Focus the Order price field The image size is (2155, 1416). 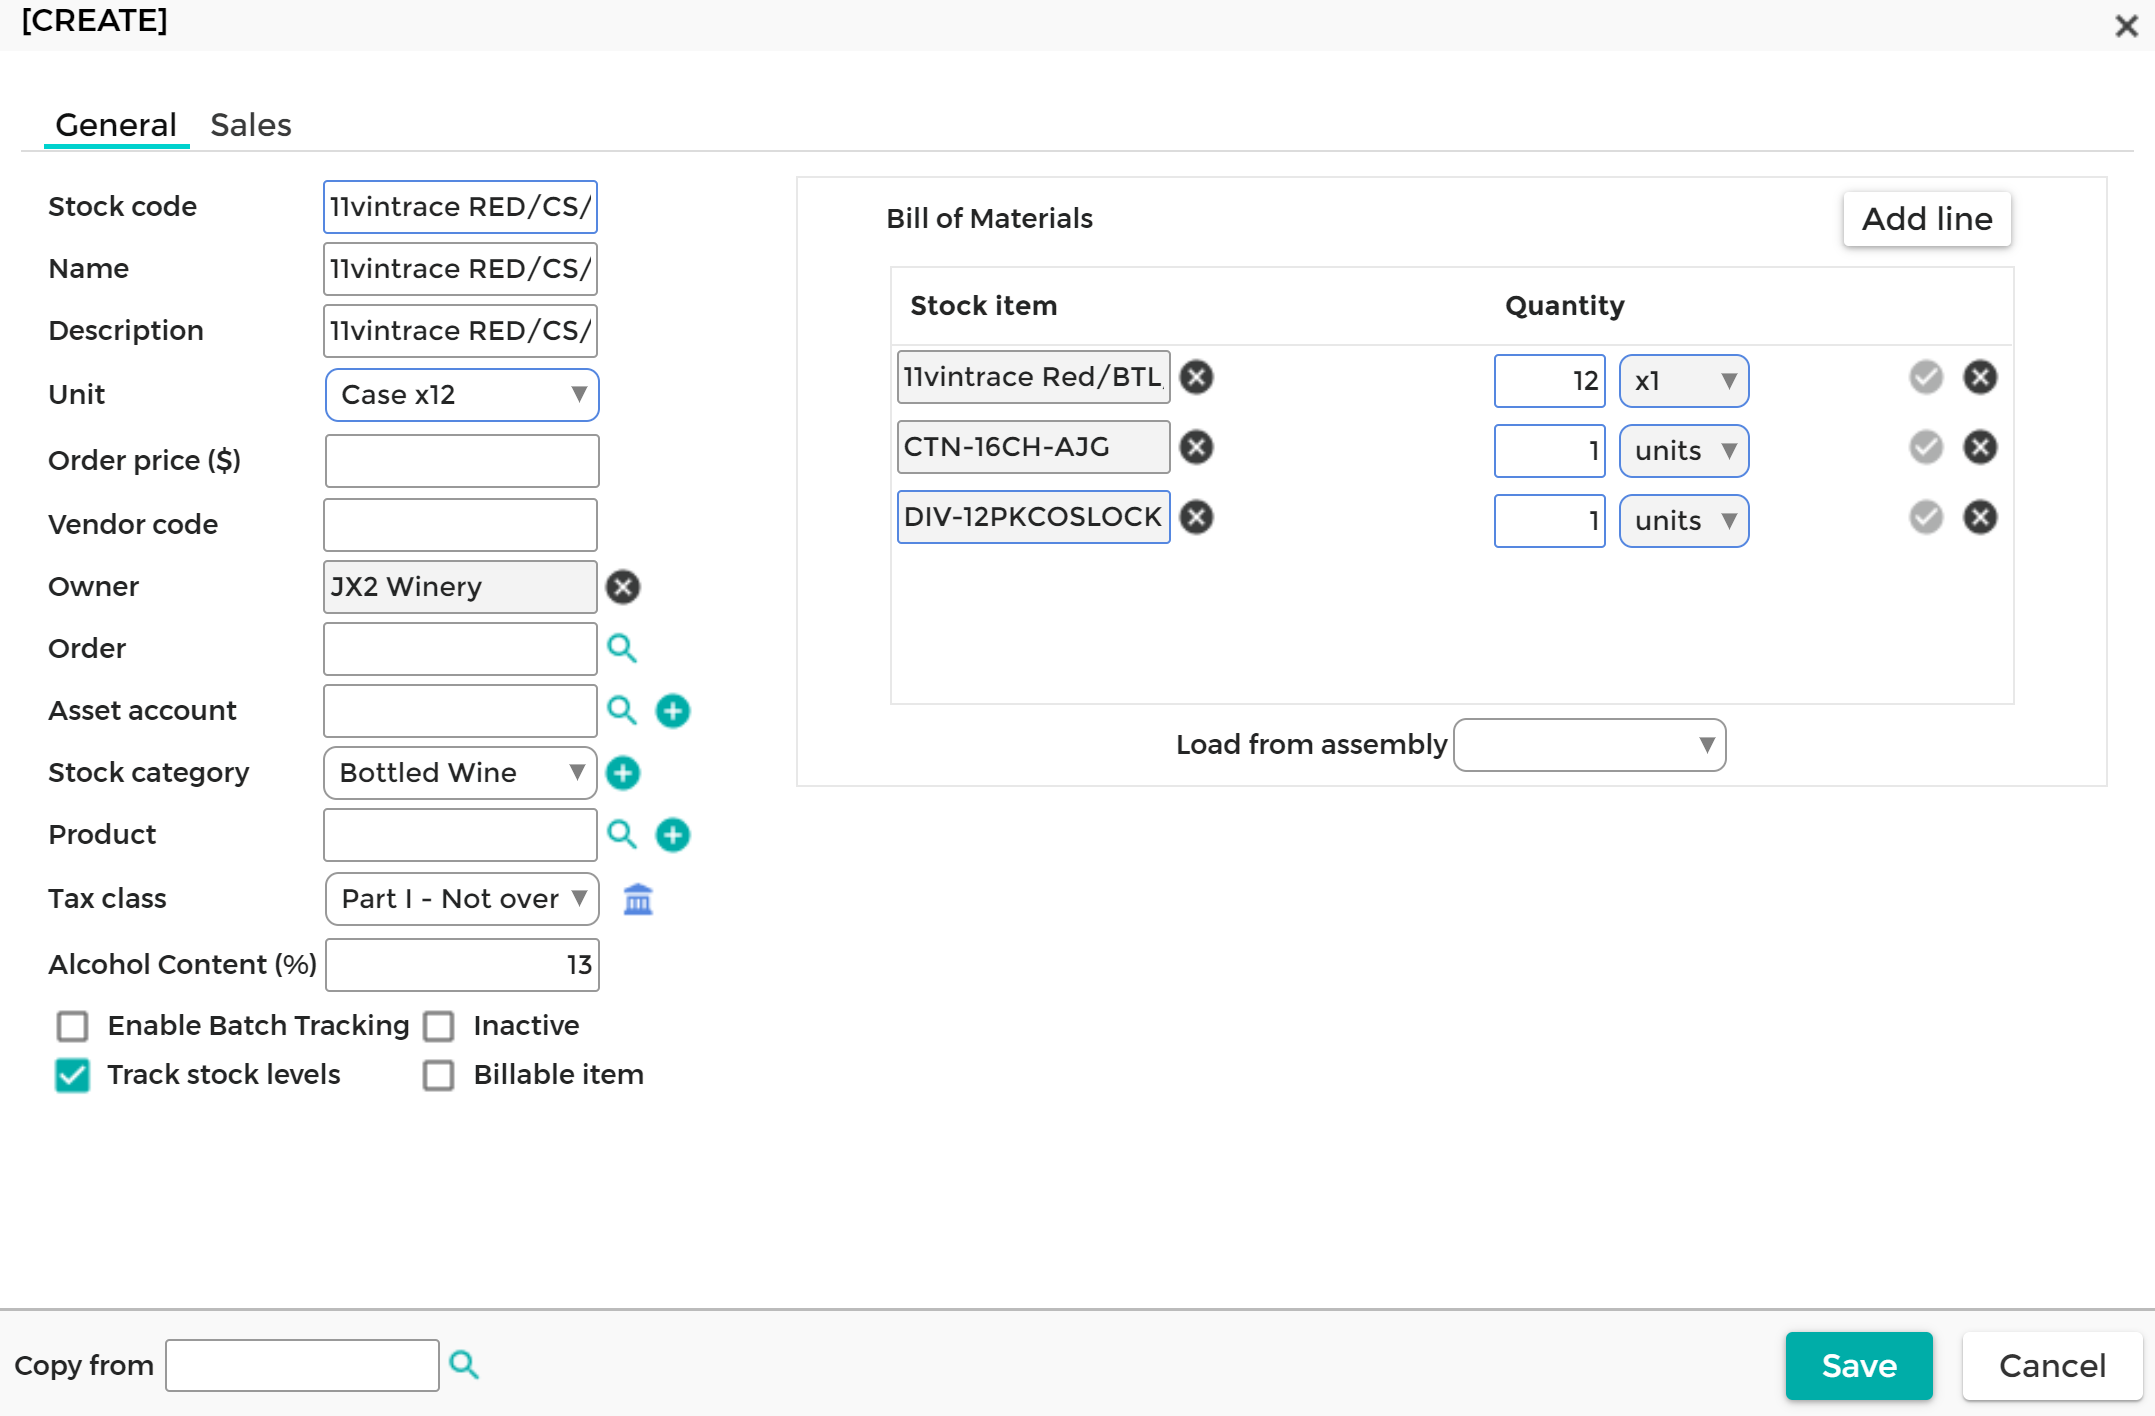click(462, 461)
